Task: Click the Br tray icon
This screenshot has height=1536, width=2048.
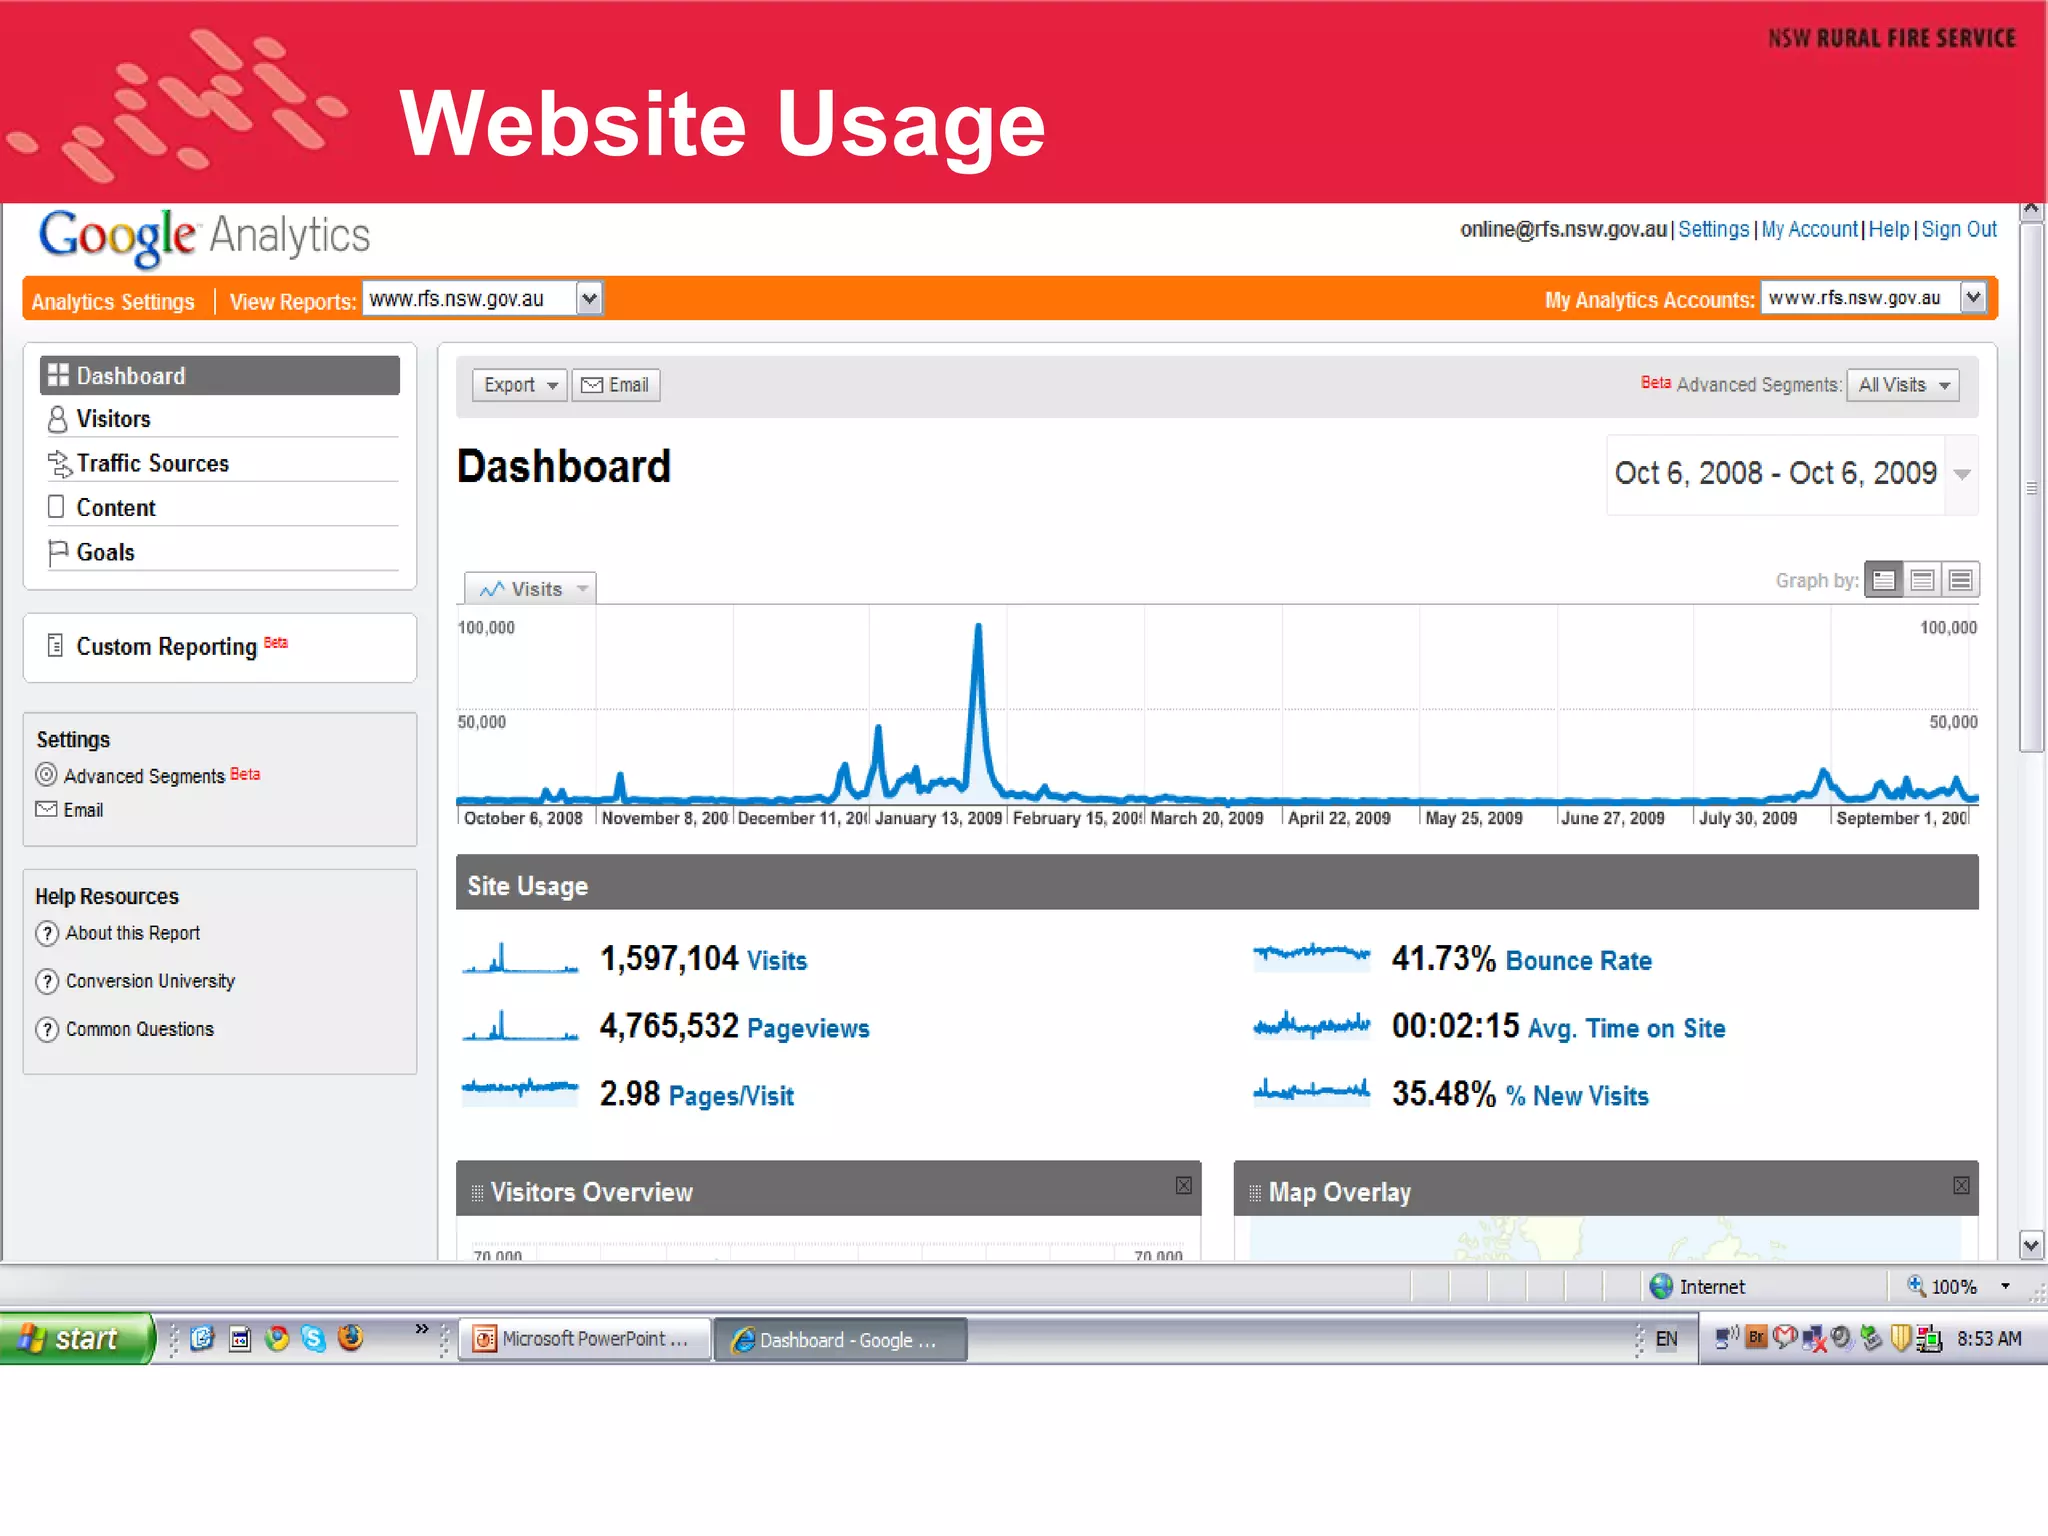Action: pyautogui.click(x=1756, y=1337)
